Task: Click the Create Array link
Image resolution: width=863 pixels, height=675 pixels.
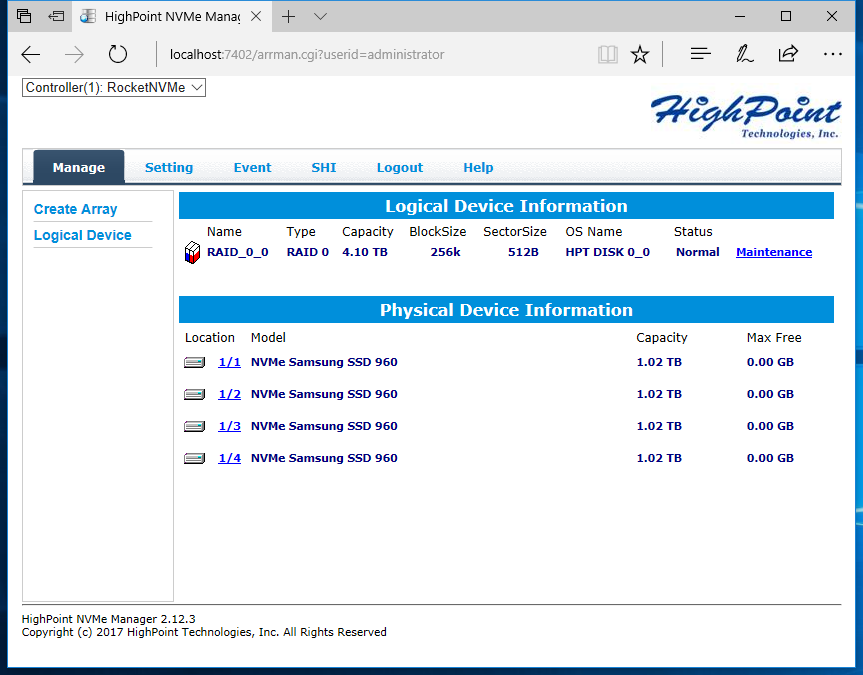Action: click(75, 209)
